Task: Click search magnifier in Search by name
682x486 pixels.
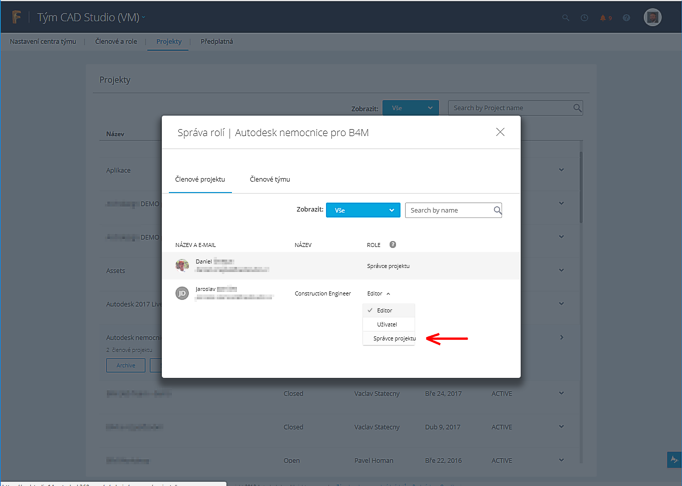Action: click(497, 211)
